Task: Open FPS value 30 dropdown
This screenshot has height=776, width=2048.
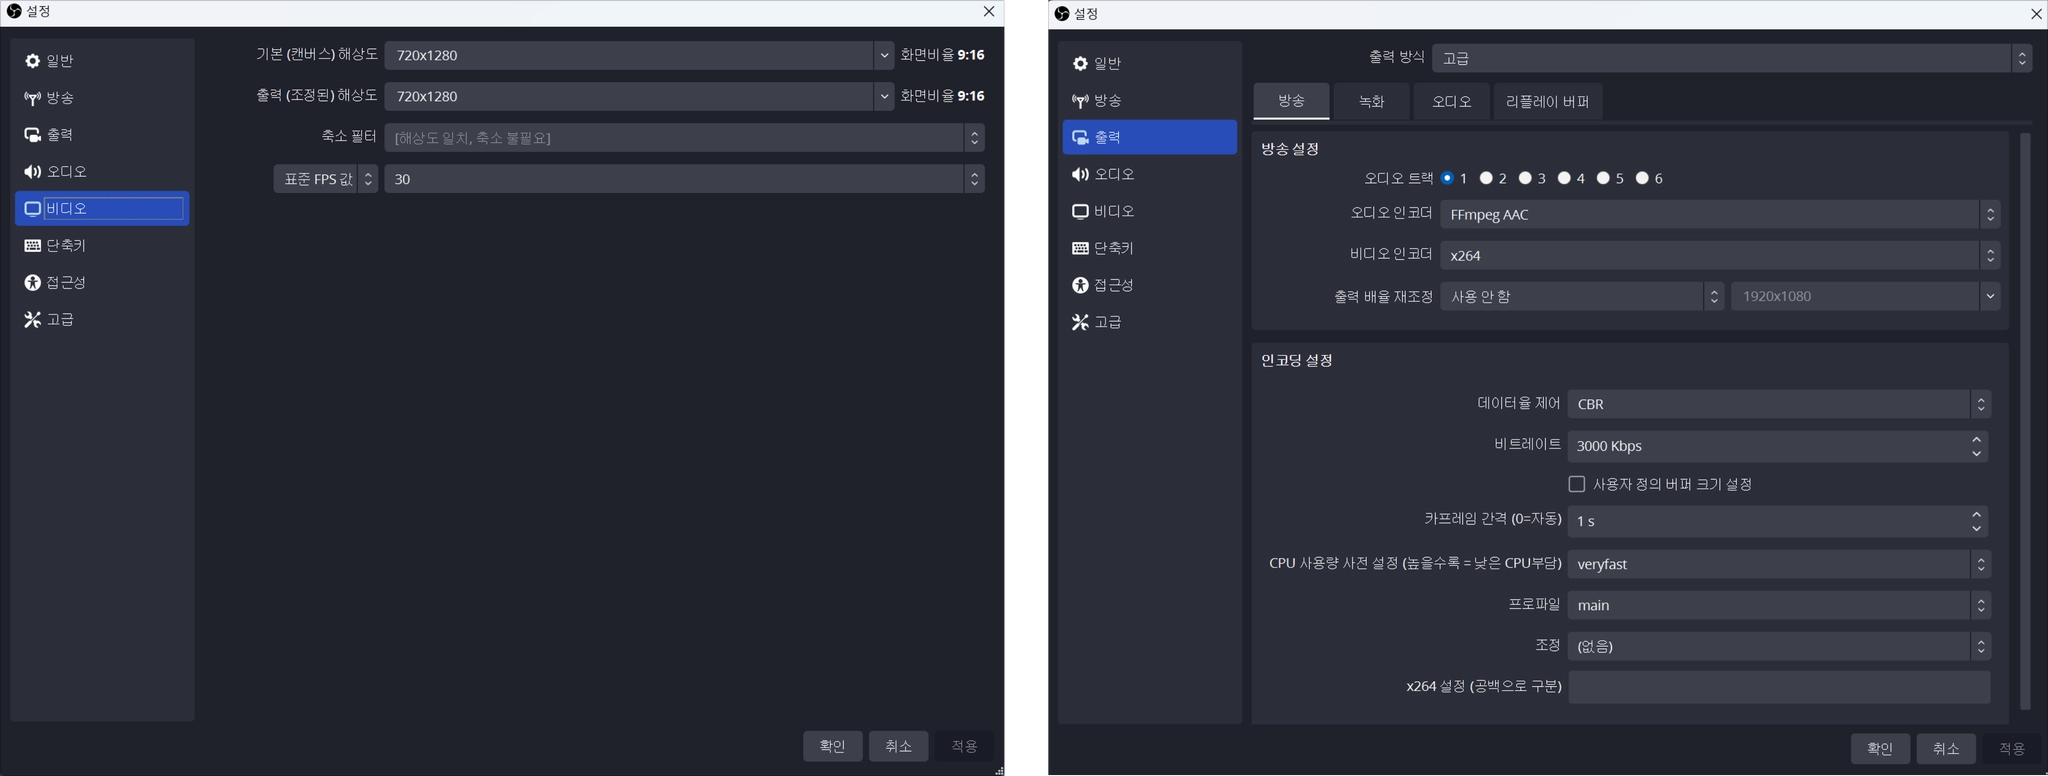Action: 685,179
